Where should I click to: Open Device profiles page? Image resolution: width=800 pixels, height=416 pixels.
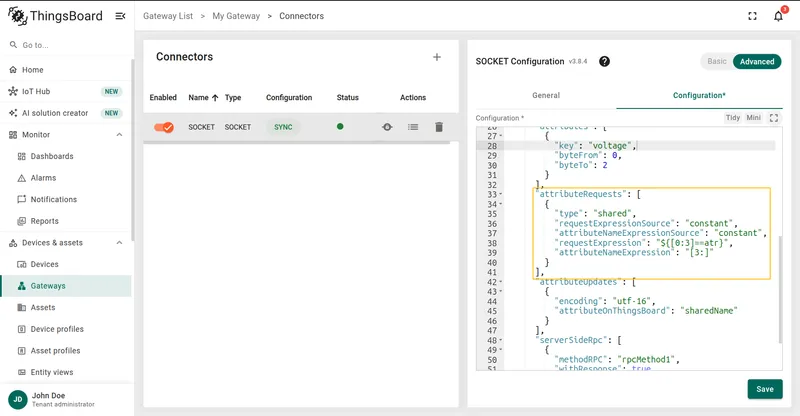66,329
